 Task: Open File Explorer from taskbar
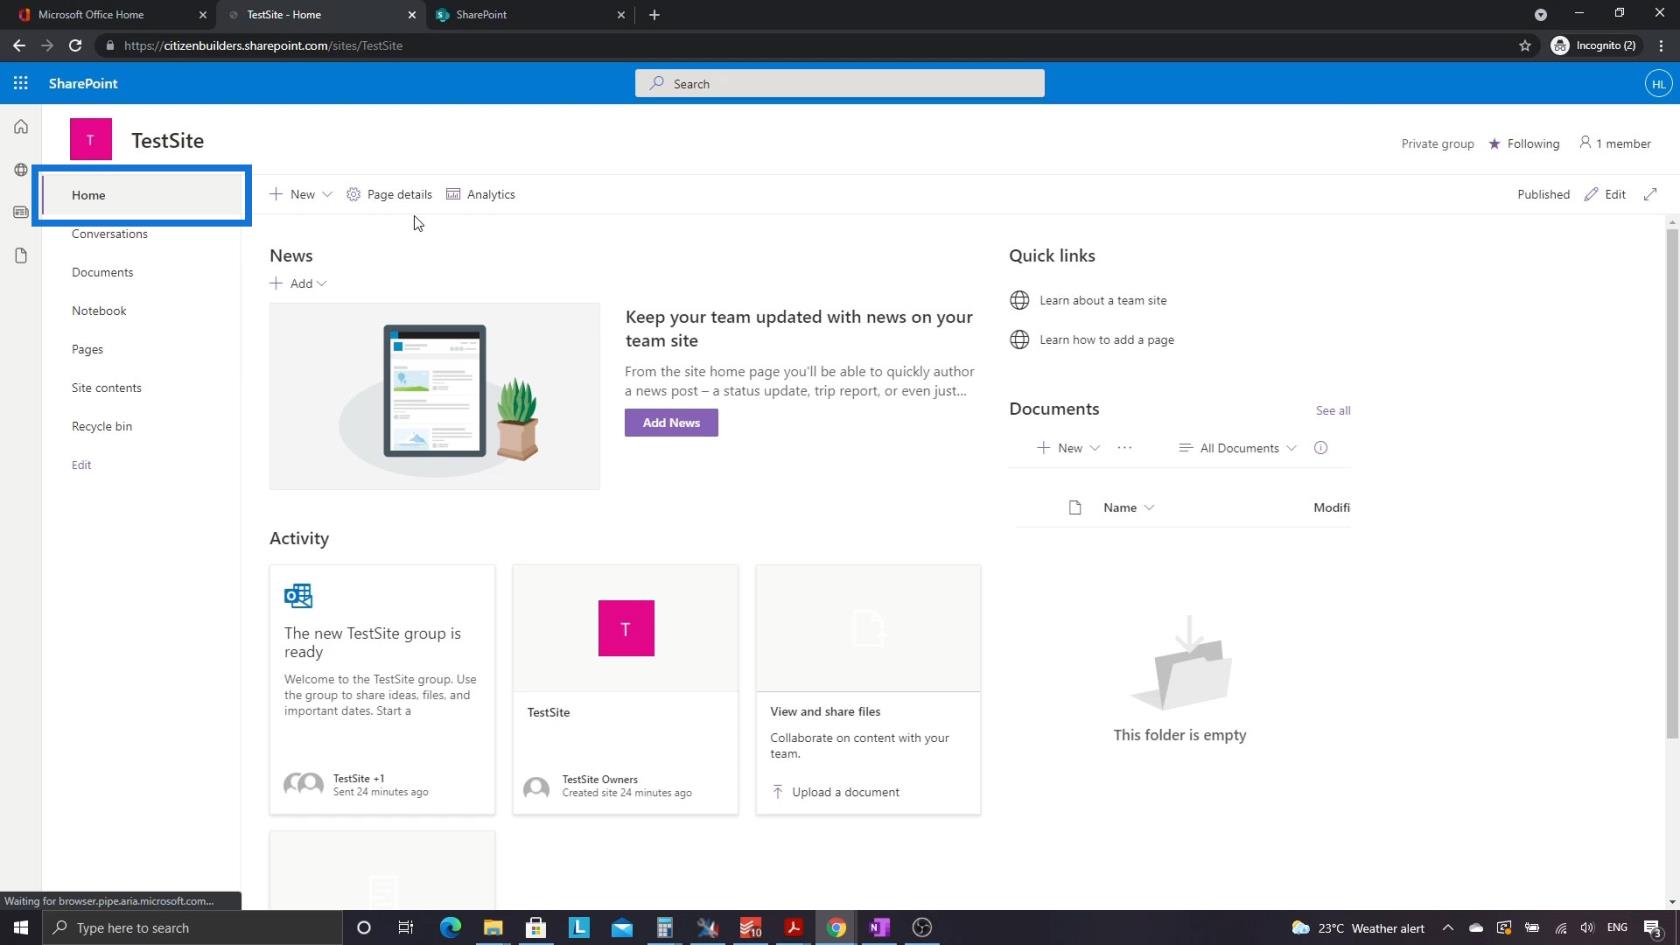(493, 928)
